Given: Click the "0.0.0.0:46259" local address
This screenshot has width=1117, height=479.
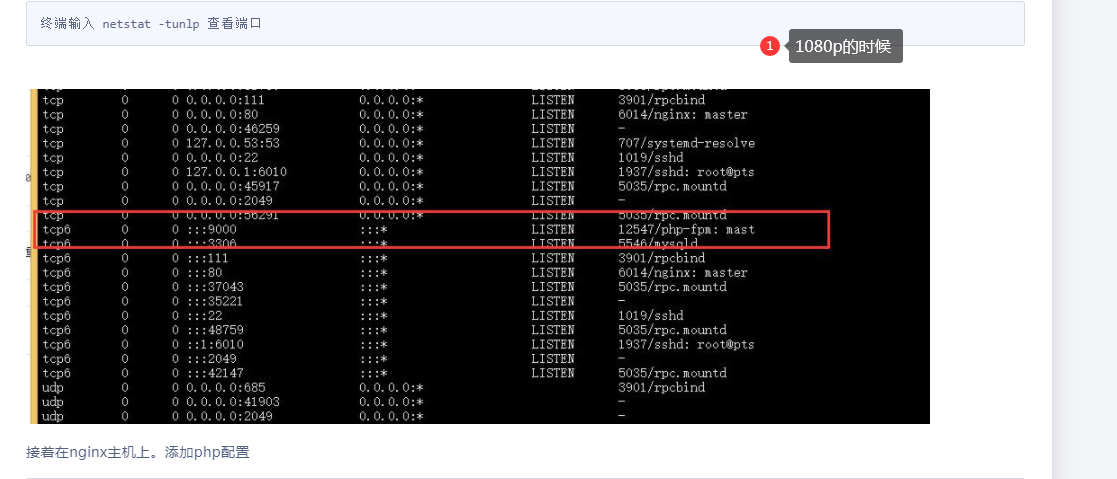Looking at the screenshot, I should click(233, 129).
